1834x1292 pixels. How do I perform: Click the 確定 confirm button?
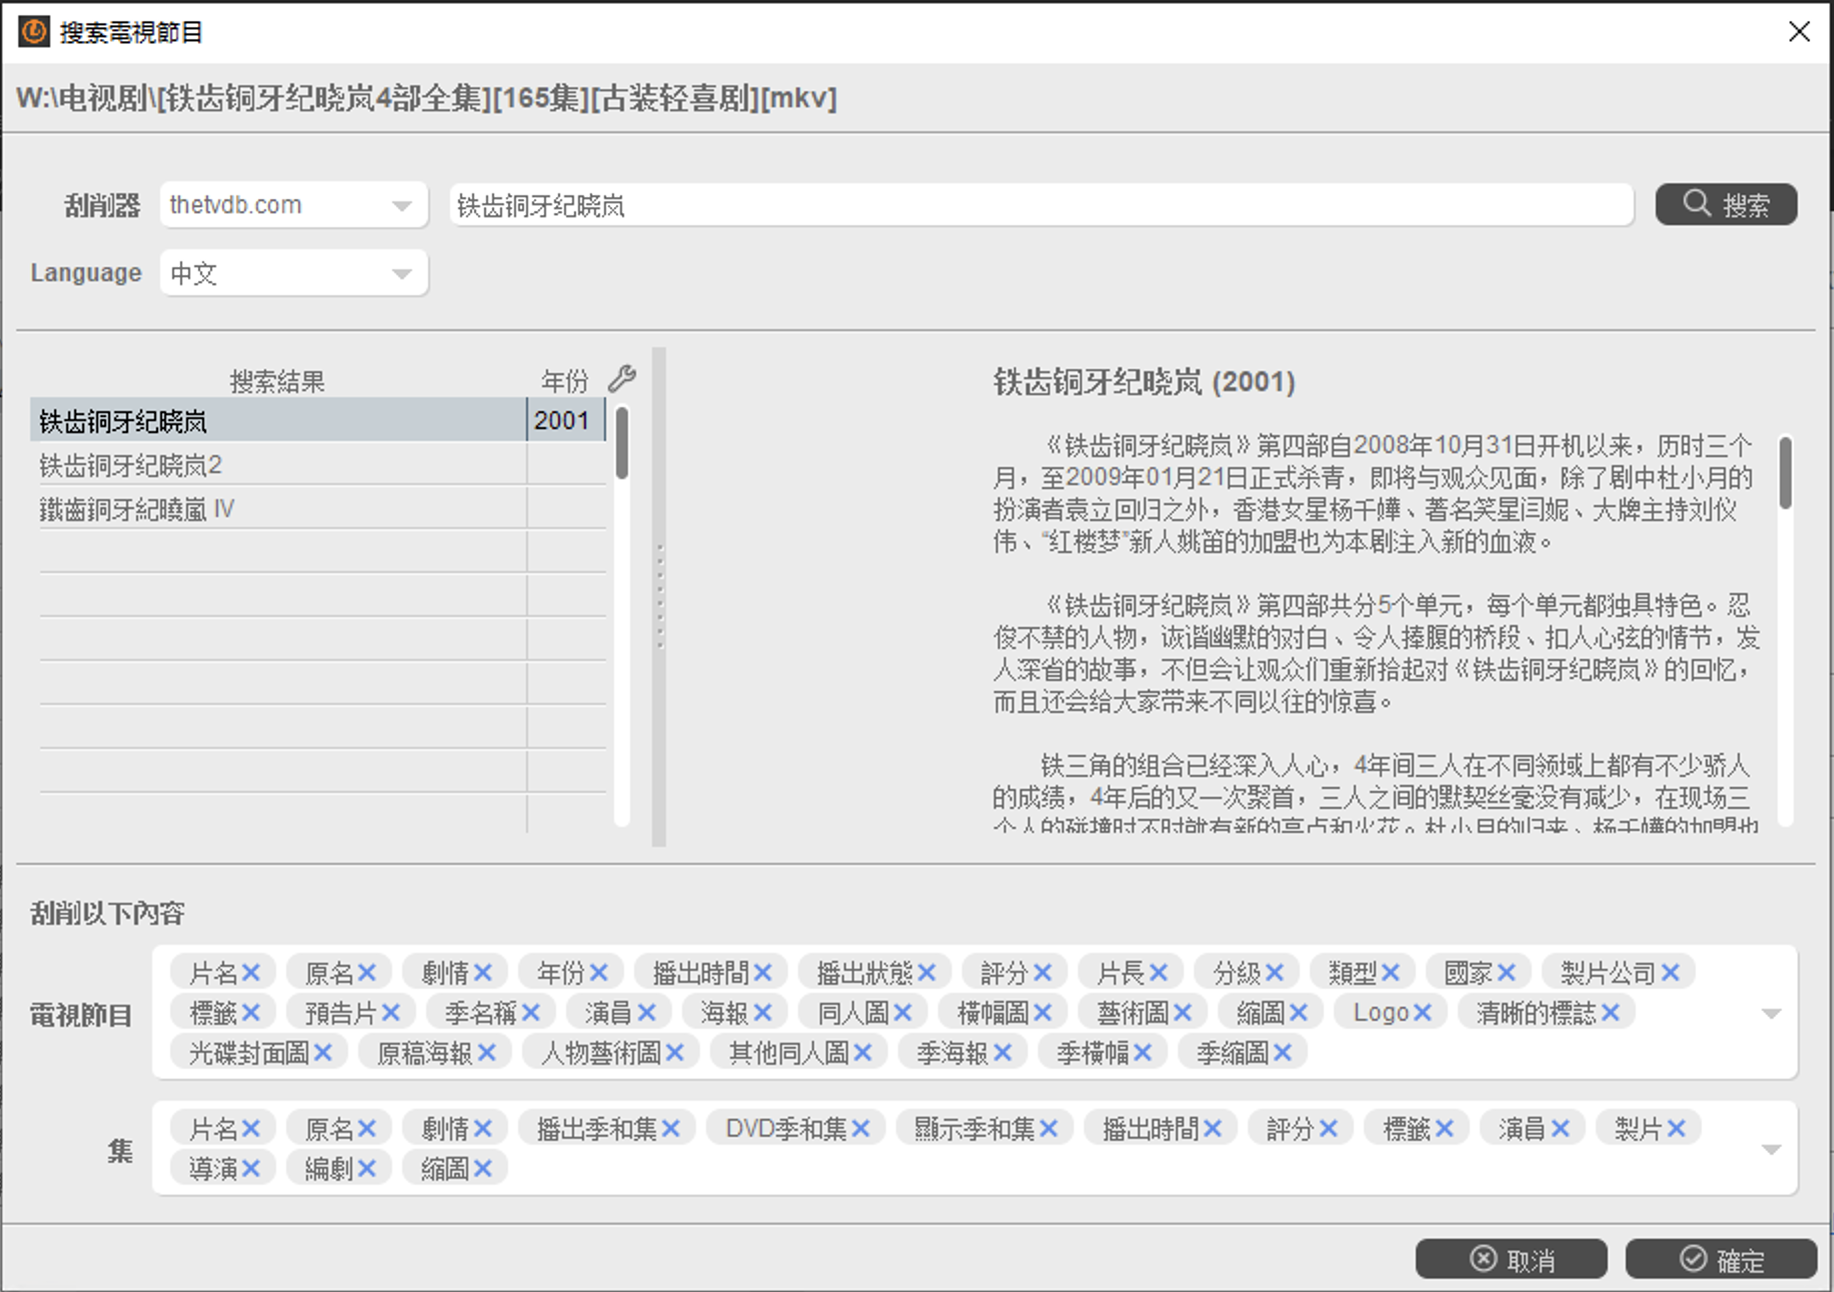coord(1721,1260)
